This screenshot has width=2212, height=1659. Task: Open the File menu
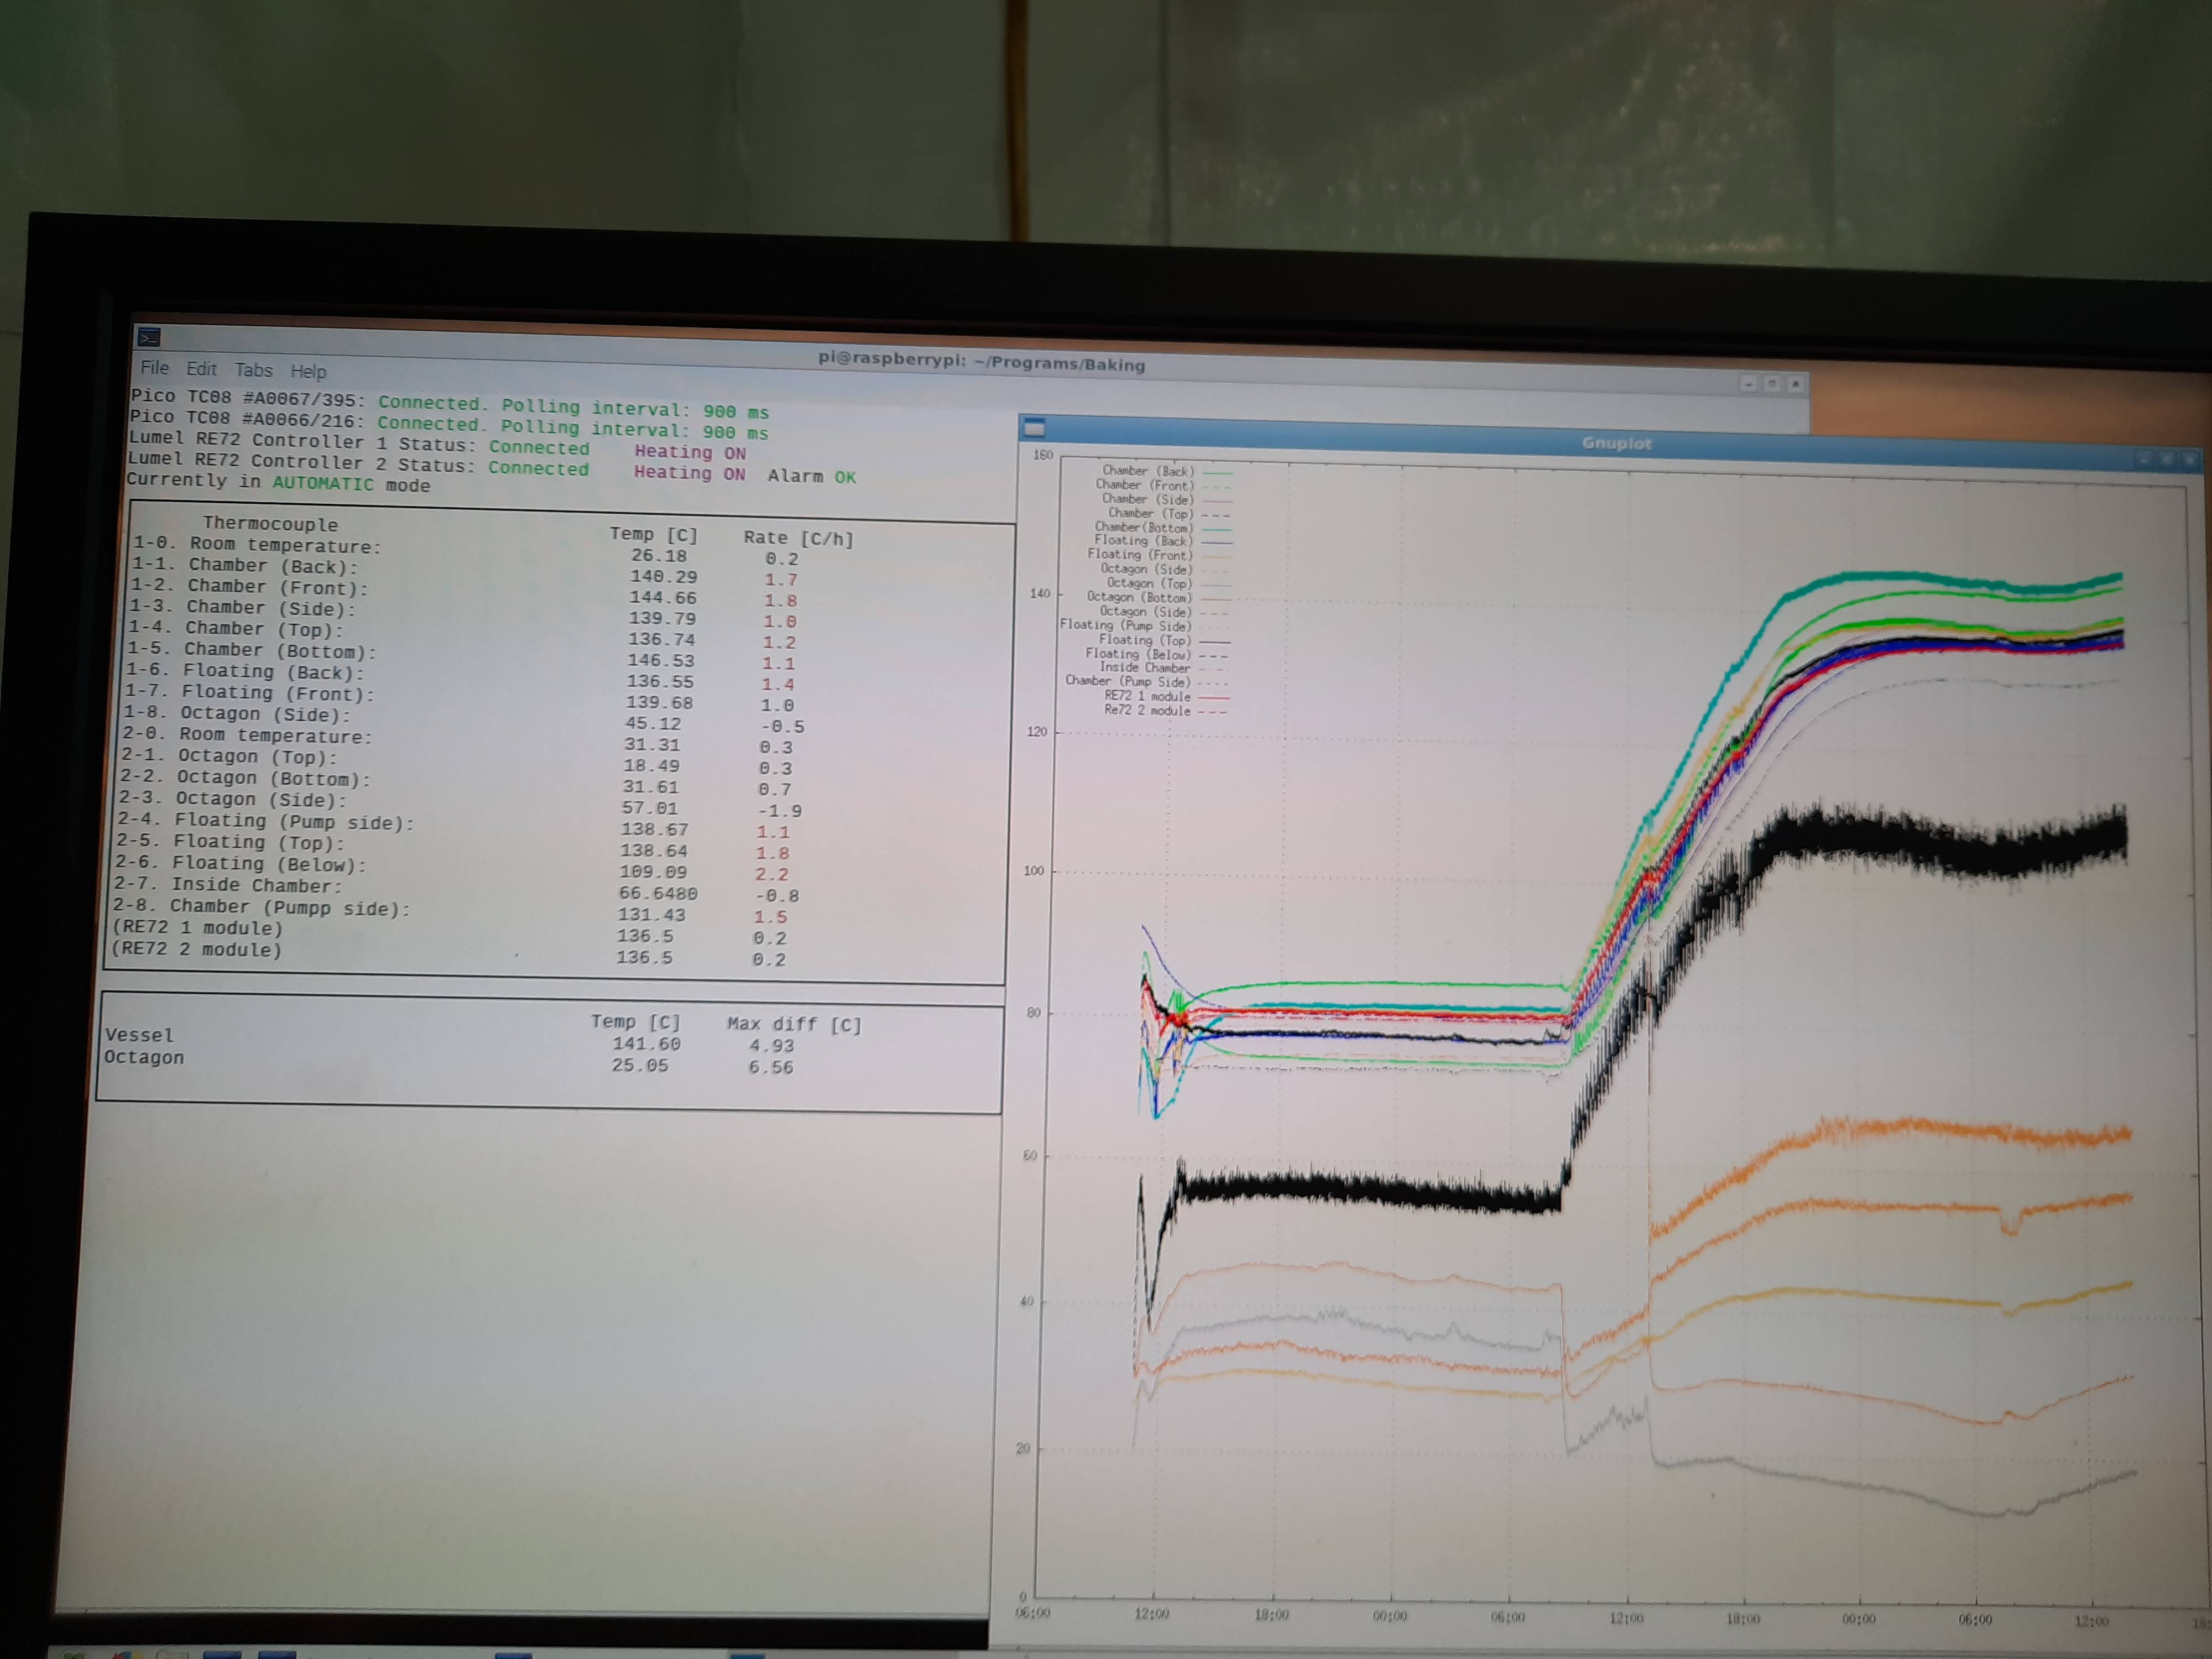point(154,367)
